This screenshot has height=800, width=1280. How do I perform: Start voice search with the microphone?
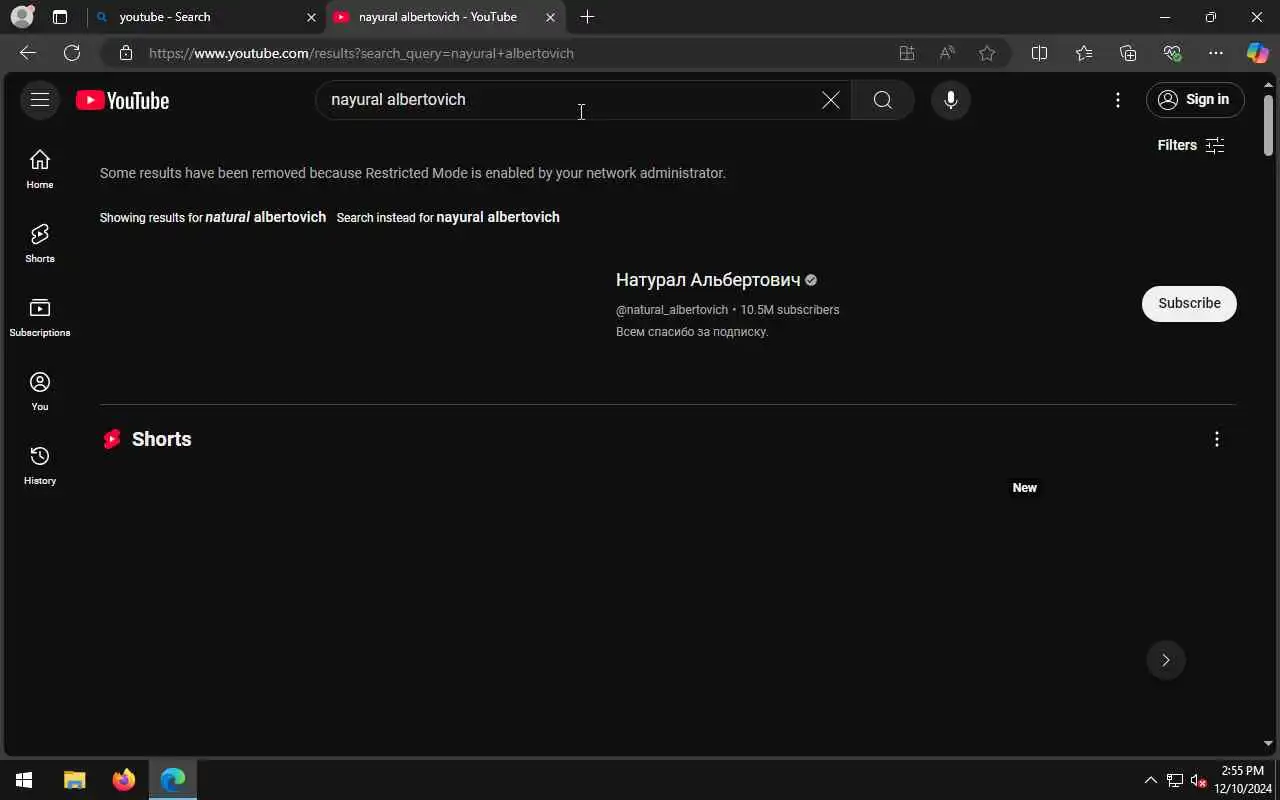click(x=951, y=100)
